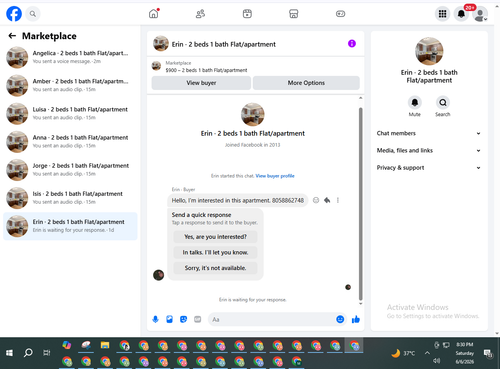500x369 pixels.
Task: Select the Erin conversation in the list
Action: 70,226
